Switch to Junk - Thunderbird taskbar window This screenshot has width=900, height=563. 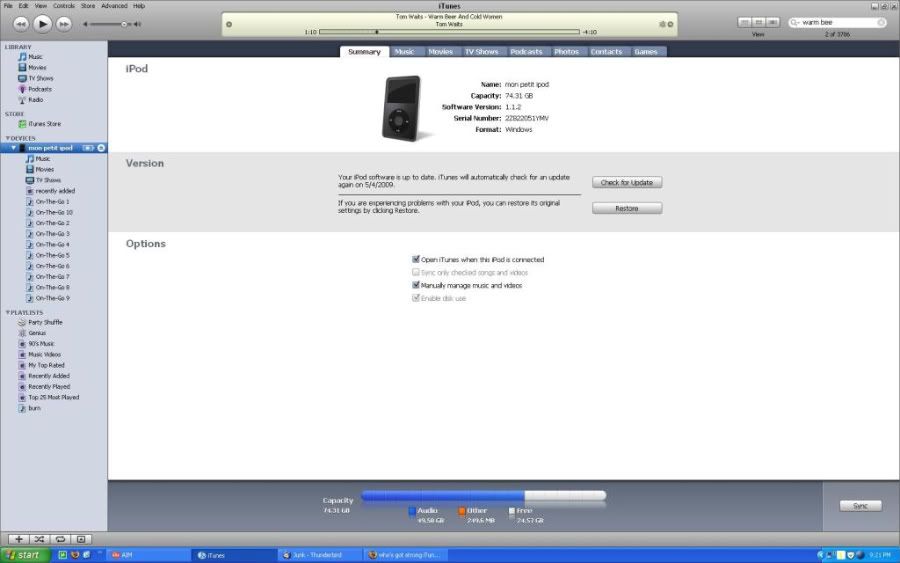[319, 555]
